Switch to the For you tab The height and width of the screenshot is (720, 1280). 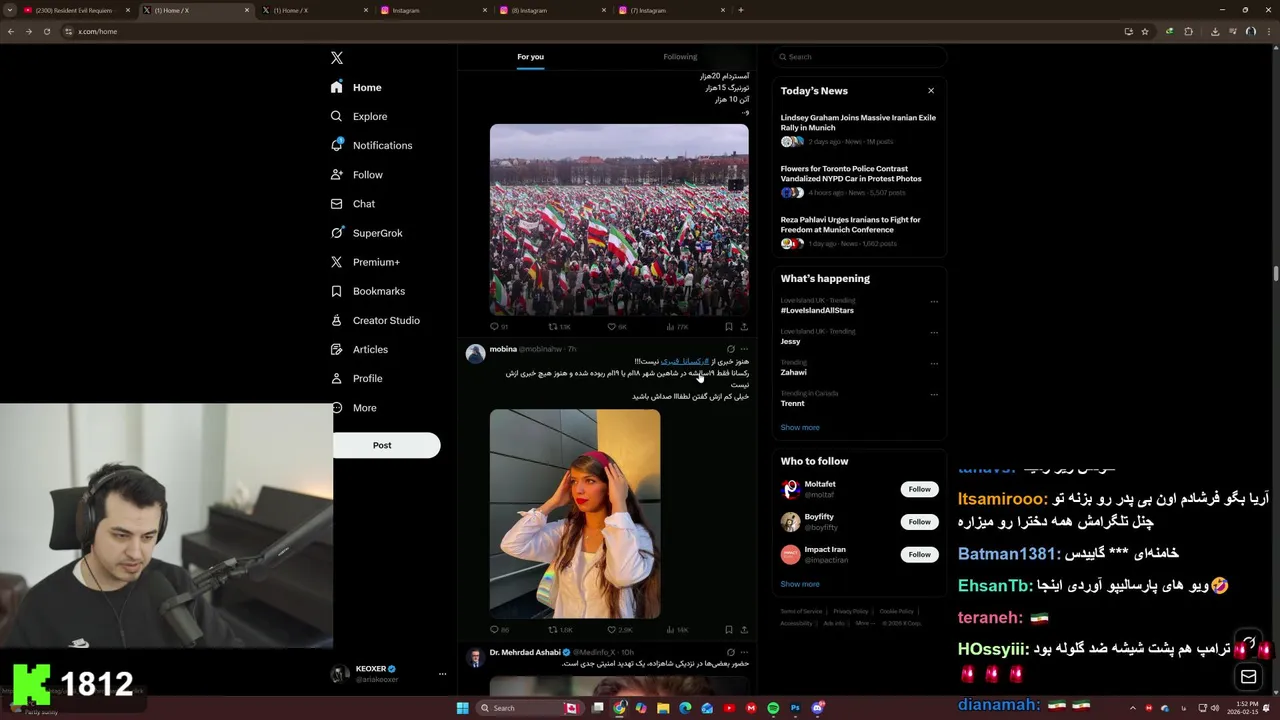coord(530,57)
